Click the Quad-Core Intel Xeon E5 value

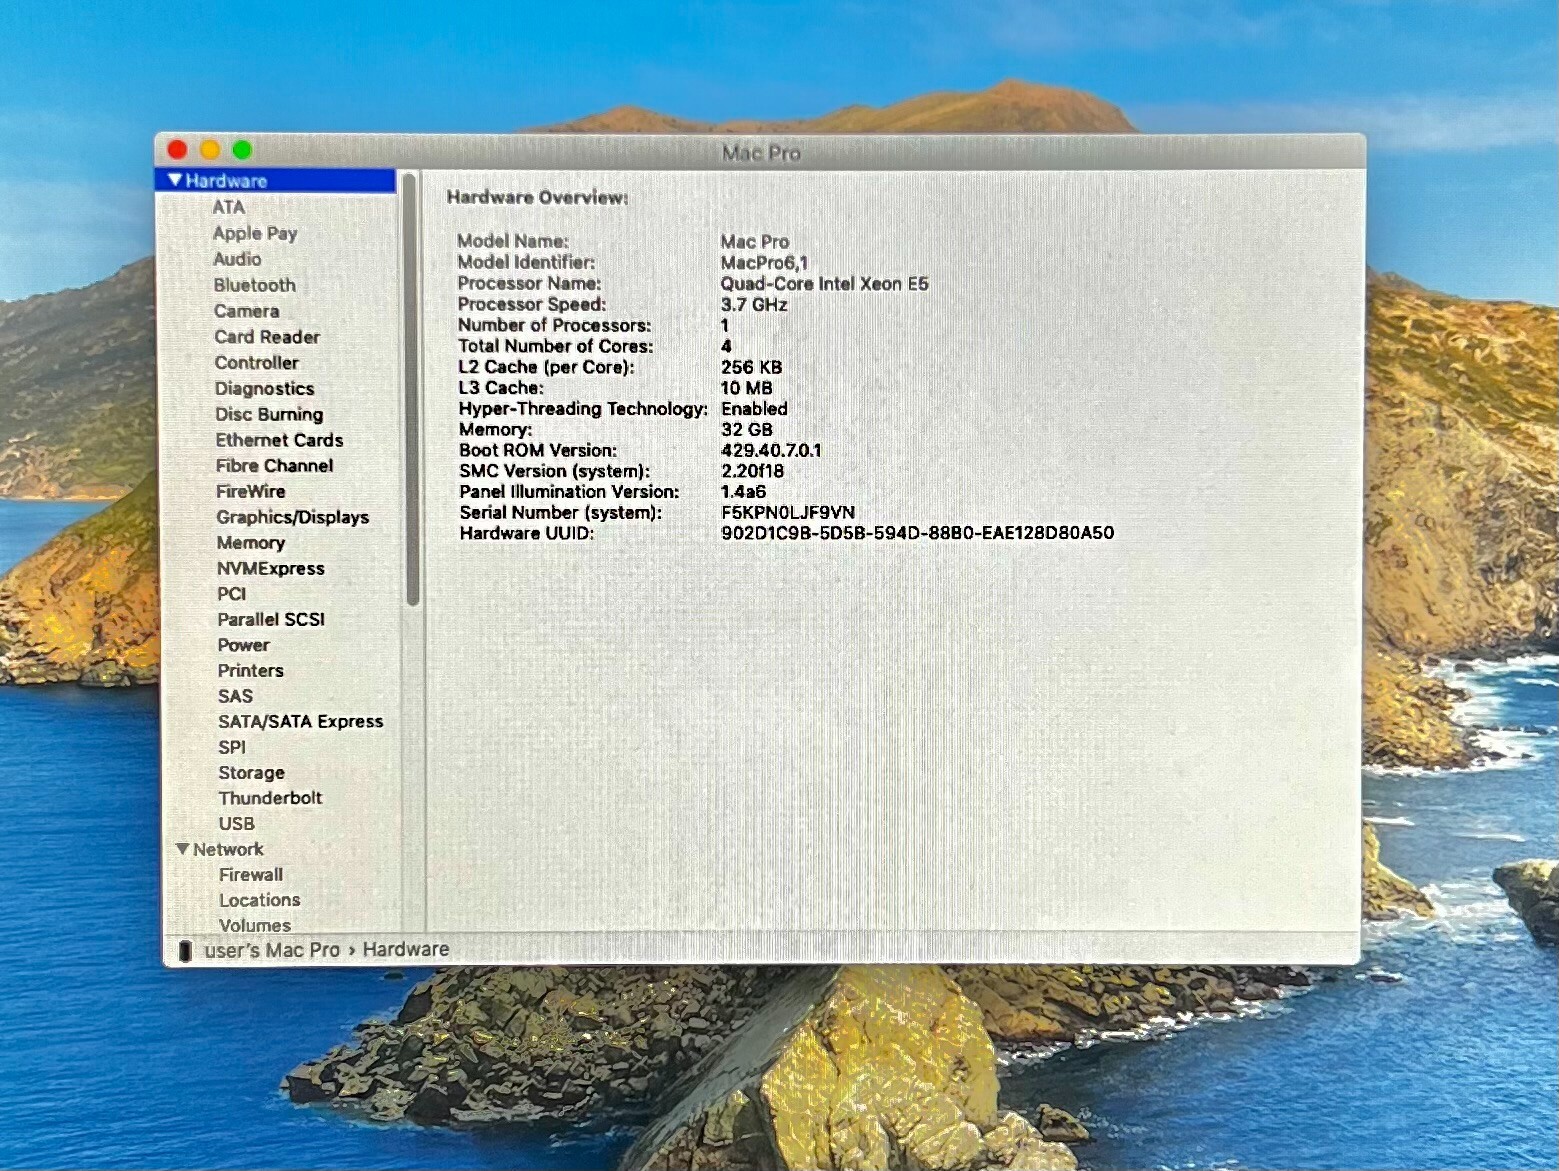pyautogui.click(x=824, y=284)
